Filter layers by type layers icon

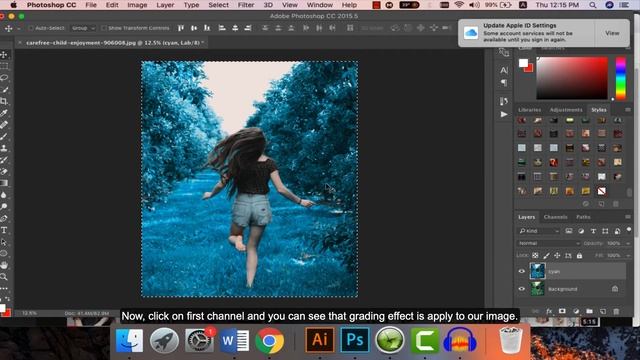(x=593, y=231)
